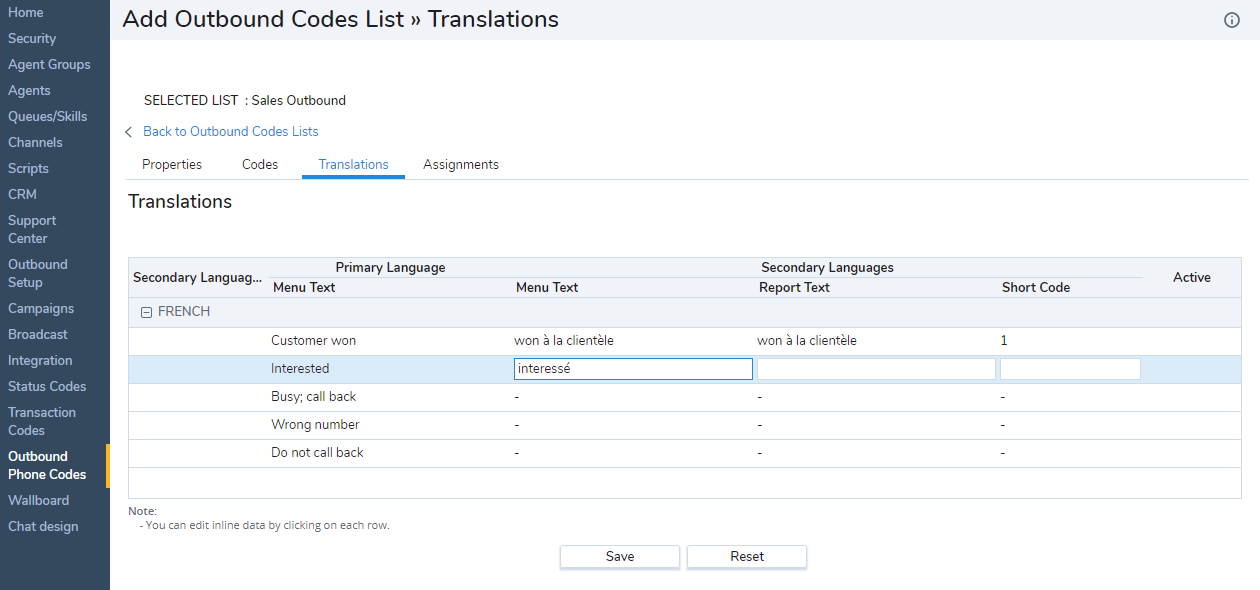This screenshot has width=1260, height=590.
Task: Select Outbound Phone Codes in sidebar
Action: [47, 466]
